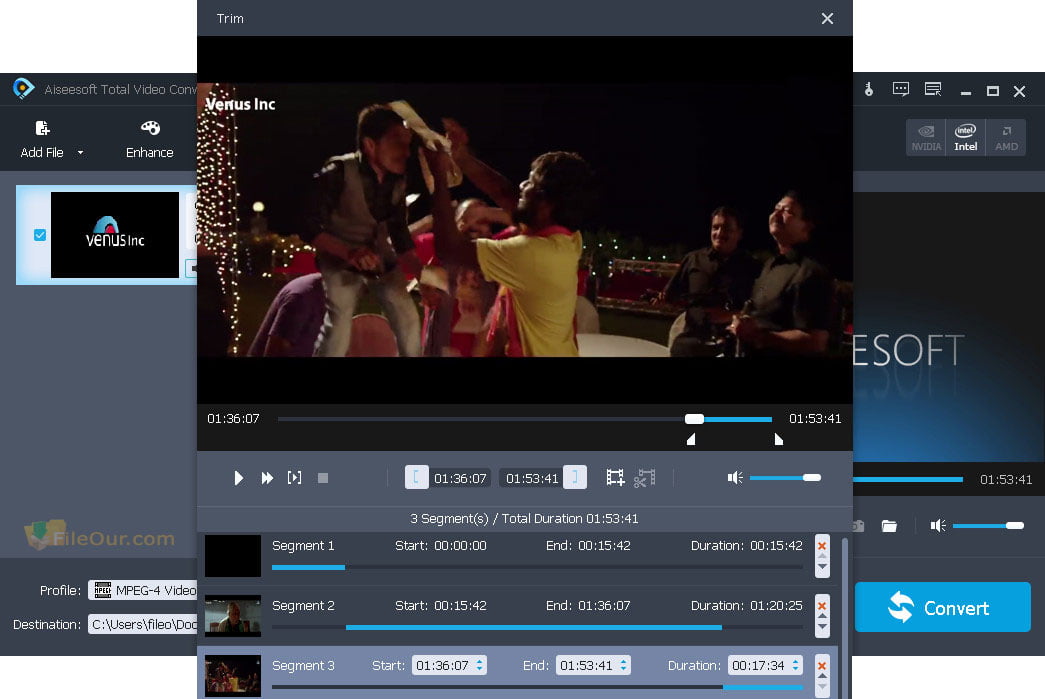The image size is (1045, 699).
Task: Click the Segment 3 Duration stepper arrows
Action: [x=795, y=665]
